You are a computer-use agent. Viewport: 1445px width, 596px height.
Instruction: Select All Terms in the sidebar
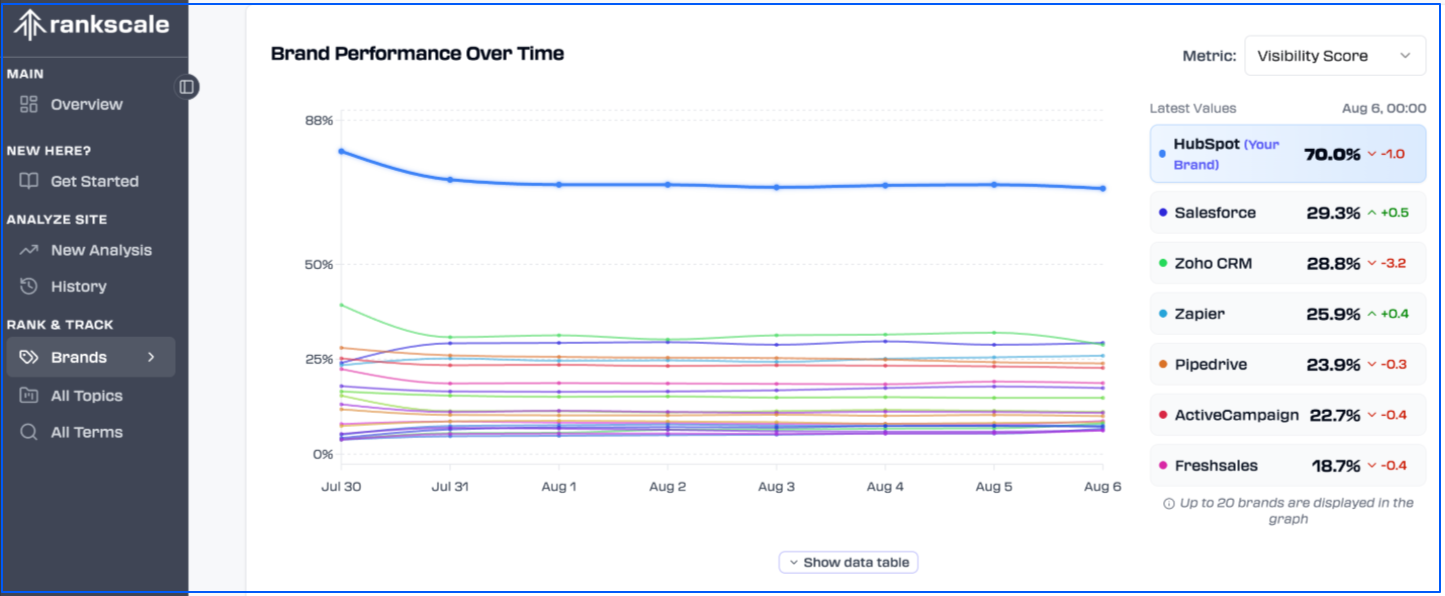click(x=87, y=432)
